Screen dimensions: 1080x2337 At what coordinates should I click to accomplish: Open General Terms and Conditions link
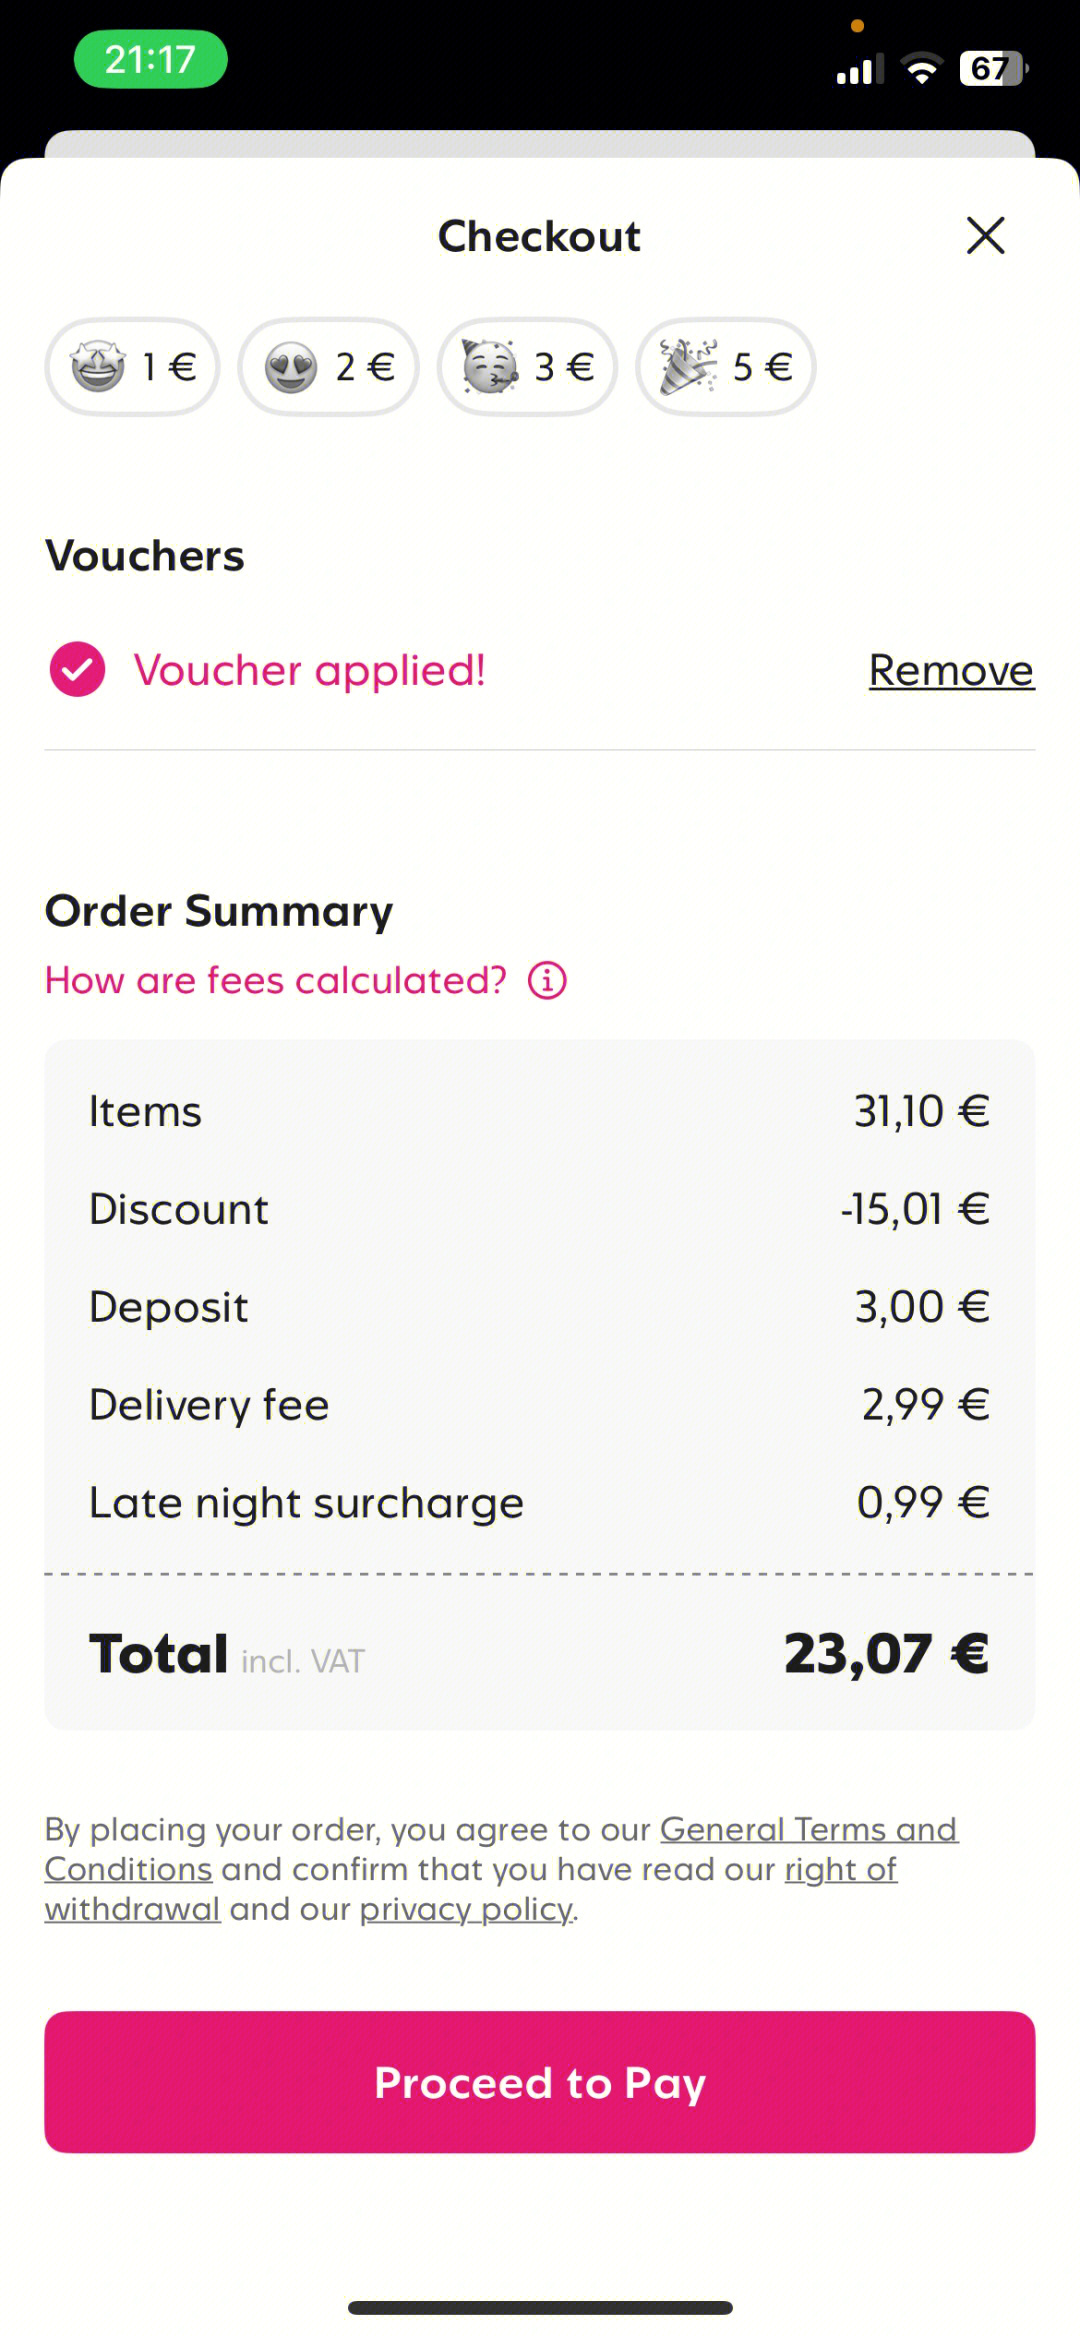pos(501,1849)
